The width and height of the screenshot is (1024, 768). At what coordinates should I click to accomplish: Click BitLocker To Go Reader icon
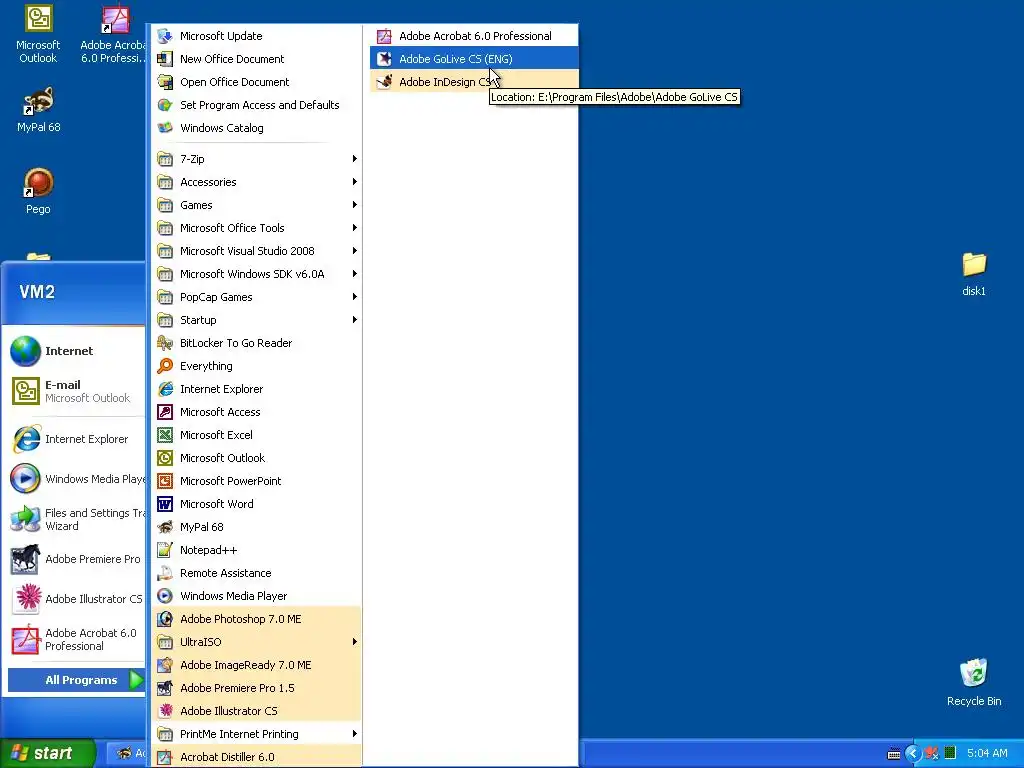click(165, 343)
